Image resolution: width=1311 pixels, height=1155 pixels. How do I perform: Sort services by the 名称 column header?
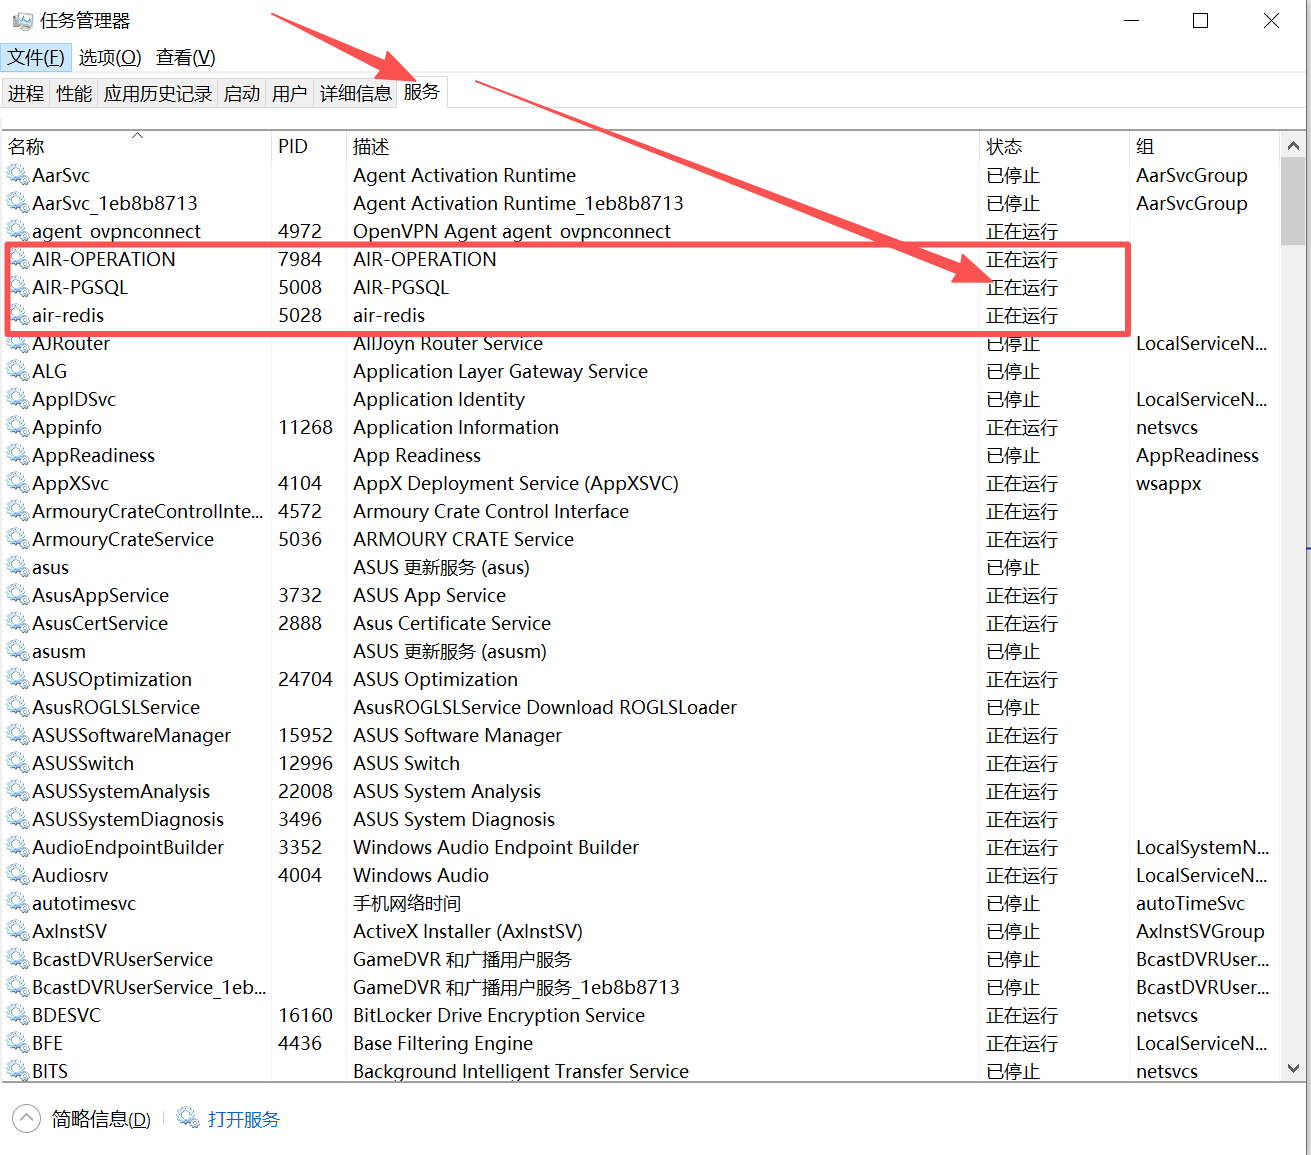tap(27, 147)
